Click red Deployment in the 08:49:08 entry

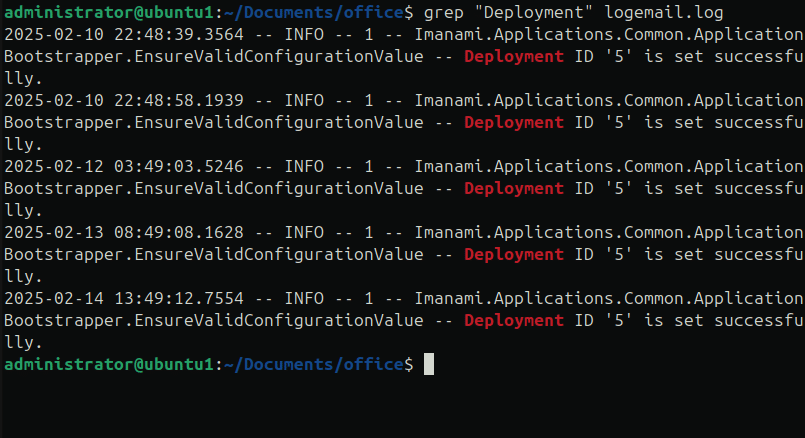point(514,254)
